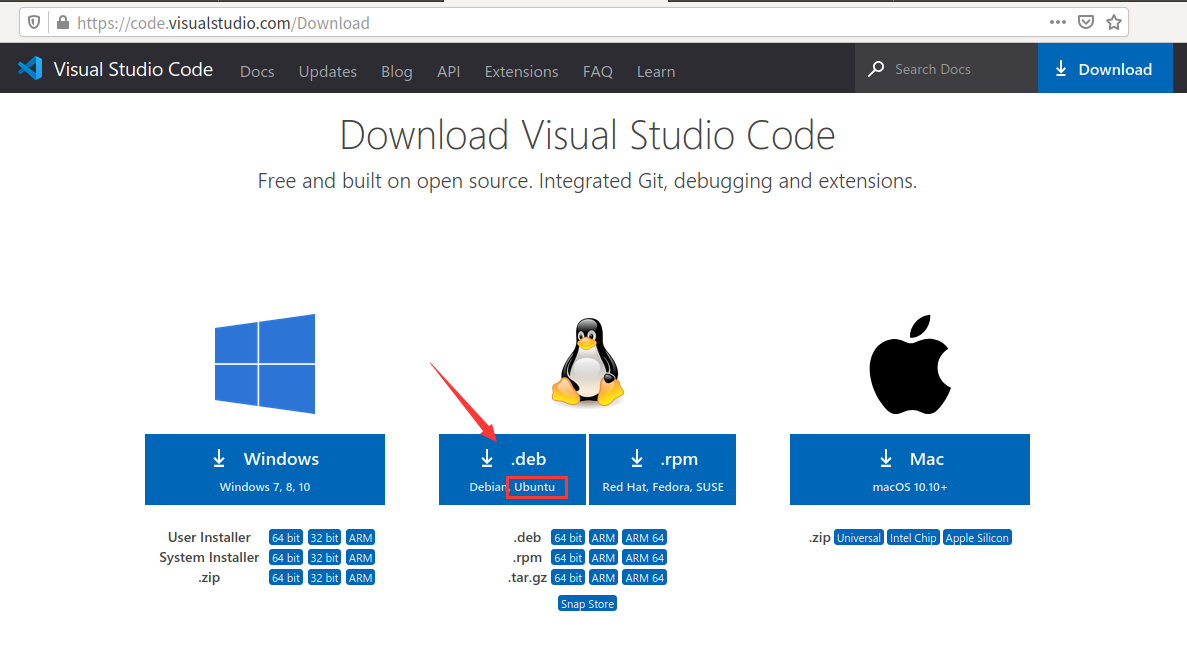This screenshot has height=669, width=1187.
Task: Click the Windows logo image
Action: pos(265,364)
